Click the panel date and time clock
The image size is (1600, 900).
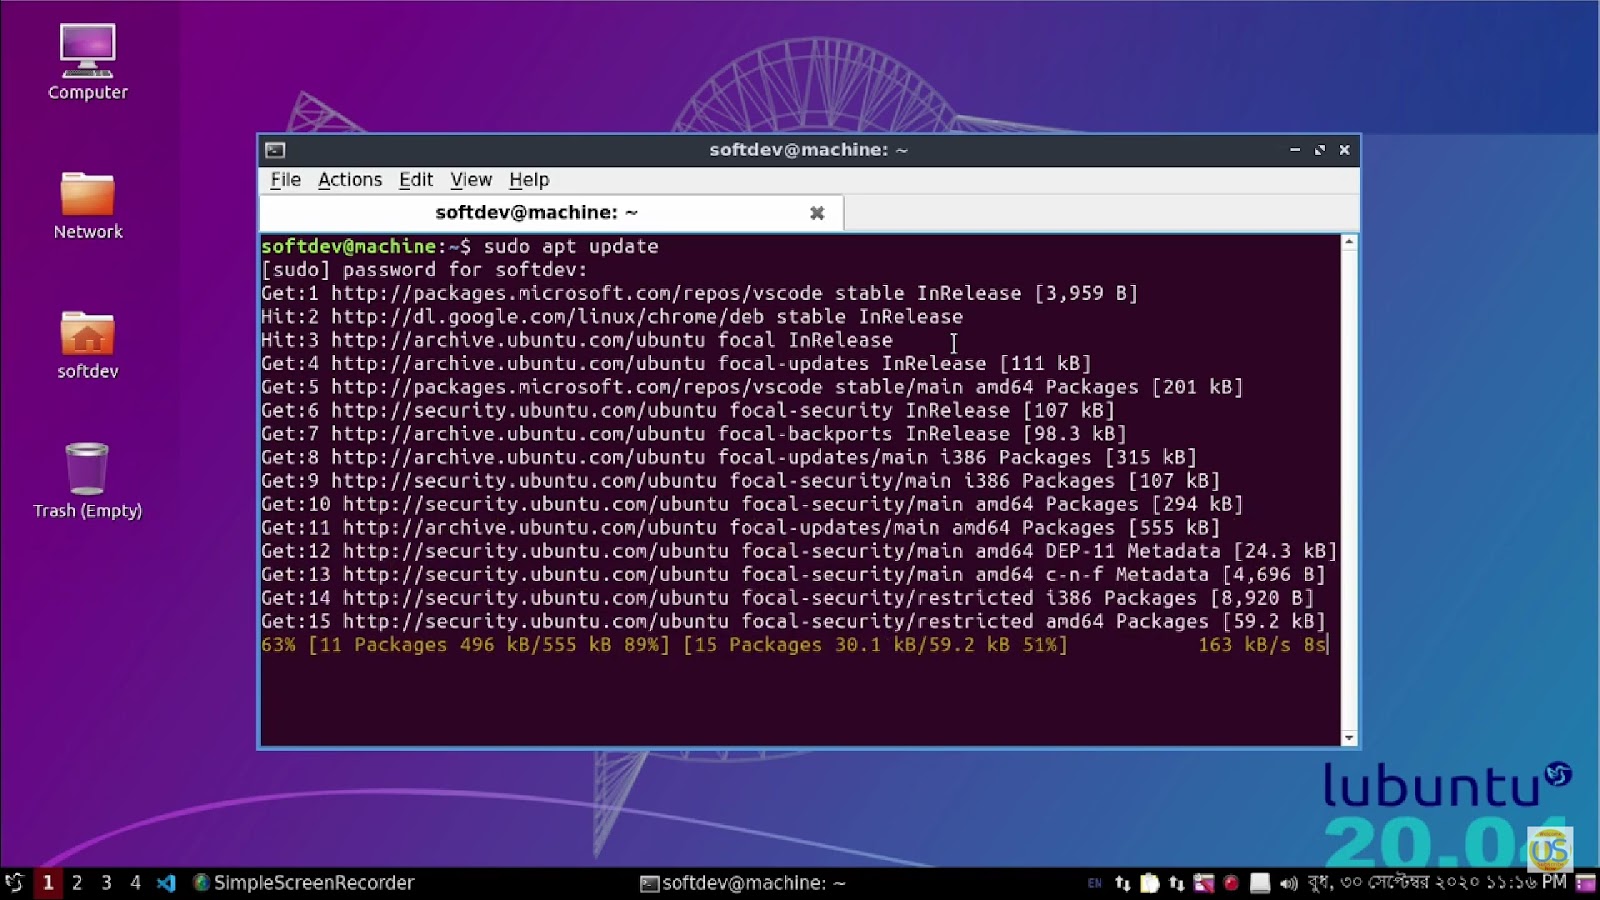click(1437, 883)
